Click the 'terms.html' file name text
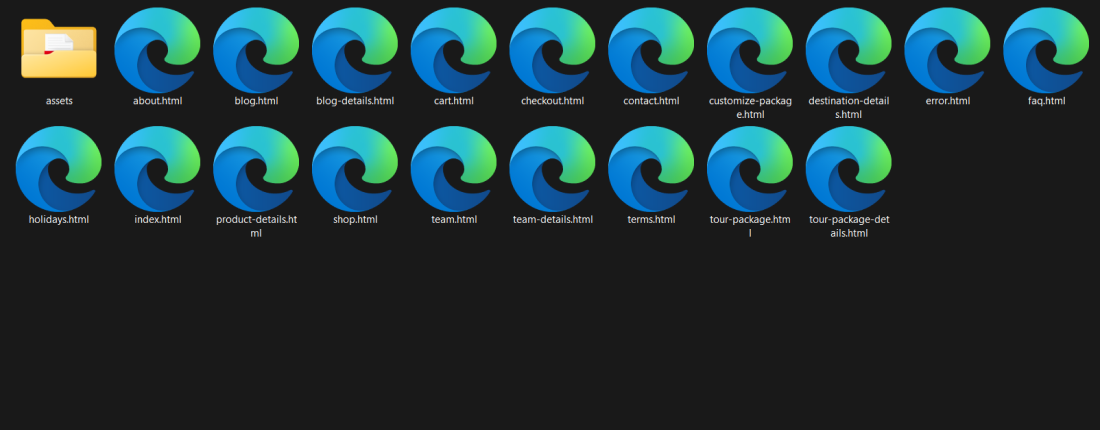Viewport: 1100px width, 430px height. tap(651, 220)
